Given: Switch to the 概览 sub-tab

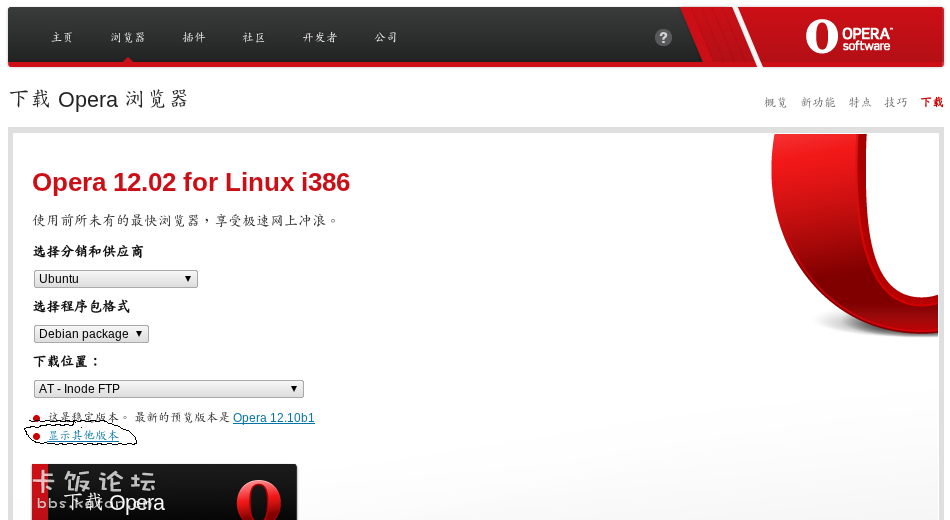Looking at the screenshot, I should [x=776, y=102].
